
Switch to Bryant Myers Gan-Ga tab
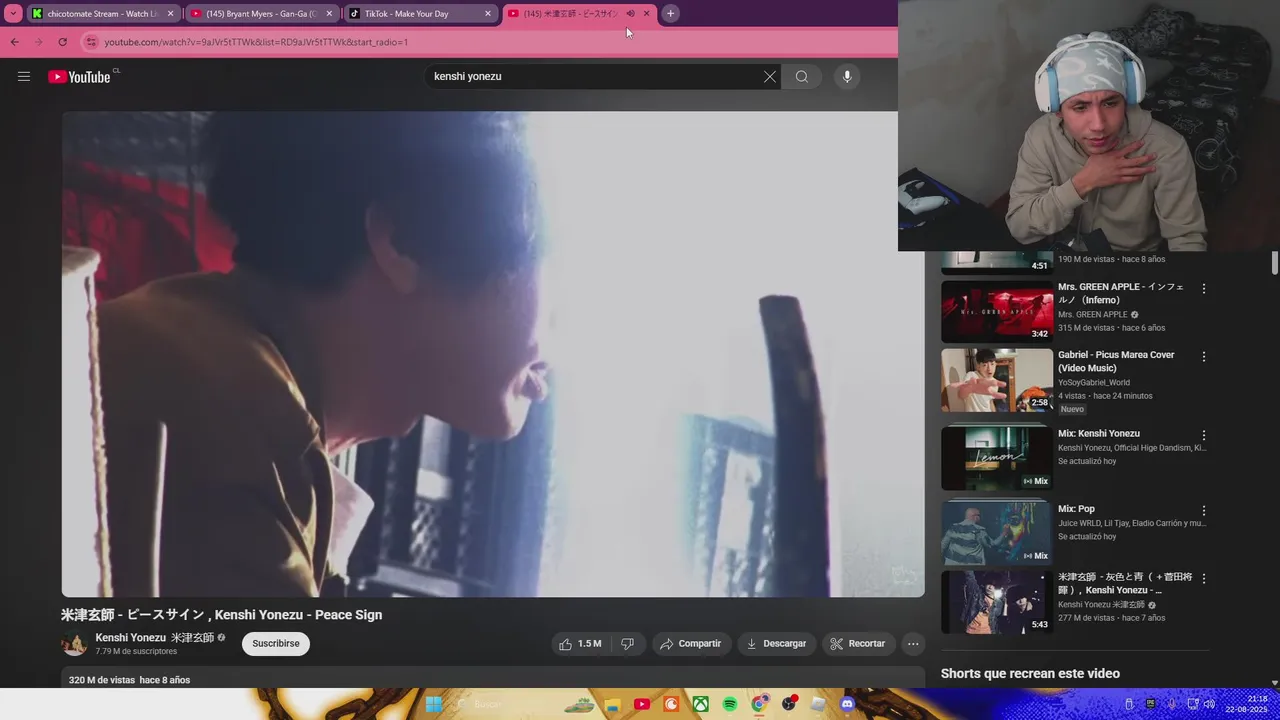point(260,14)
